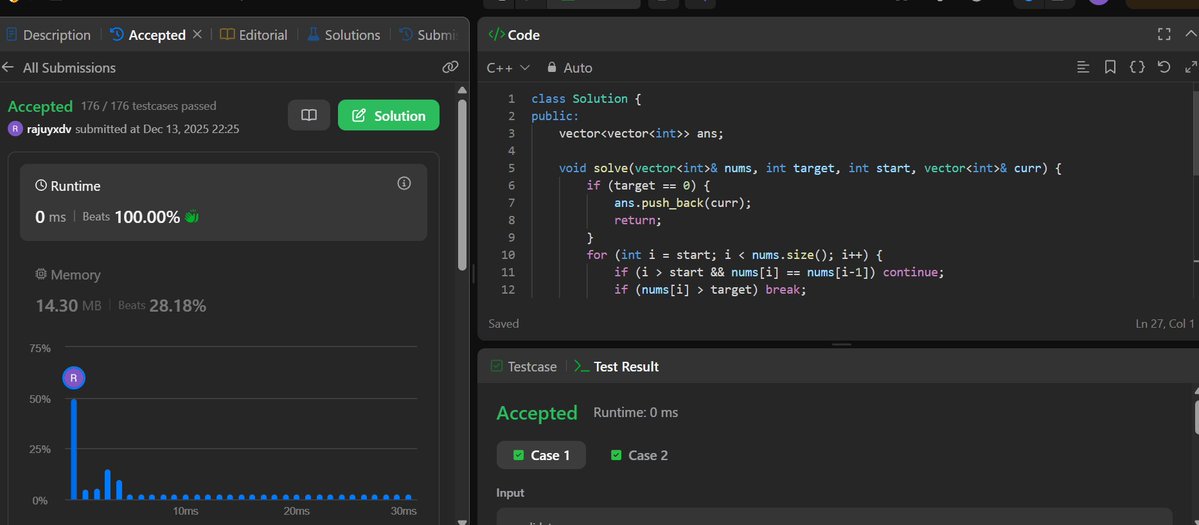The width and height of the screenshot is (1199, 525).
Task: Copy submission link with chain icon
Action: 450,67
